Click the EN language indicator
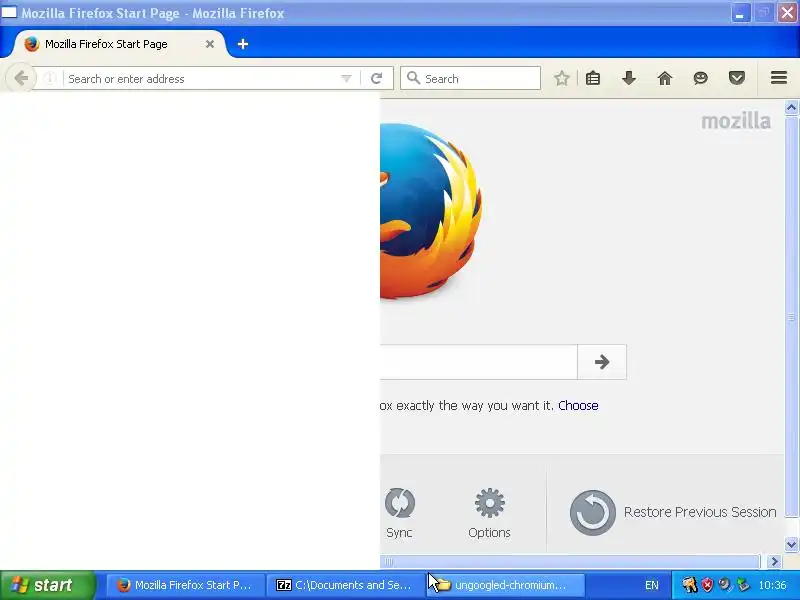This screenshot has width=800, height=600. tap(652, 585)
